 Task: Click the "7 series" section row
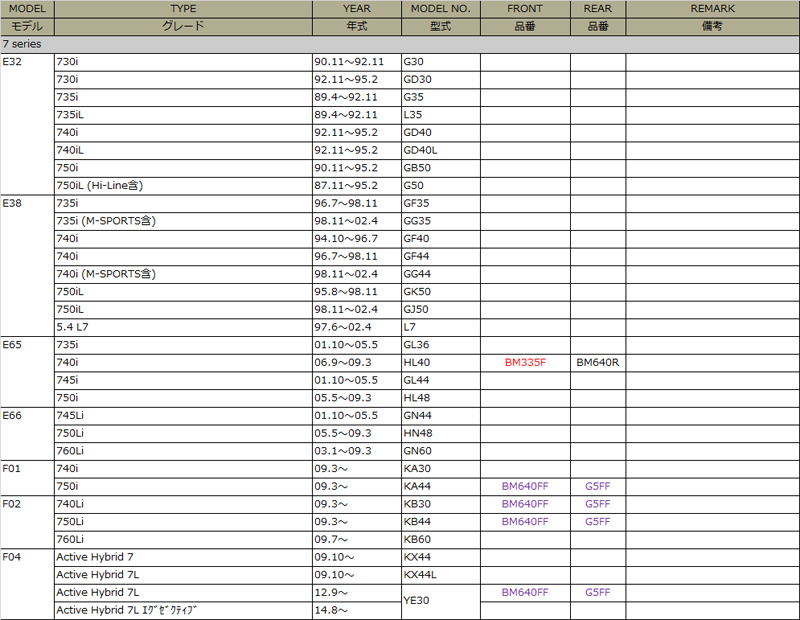399,44
